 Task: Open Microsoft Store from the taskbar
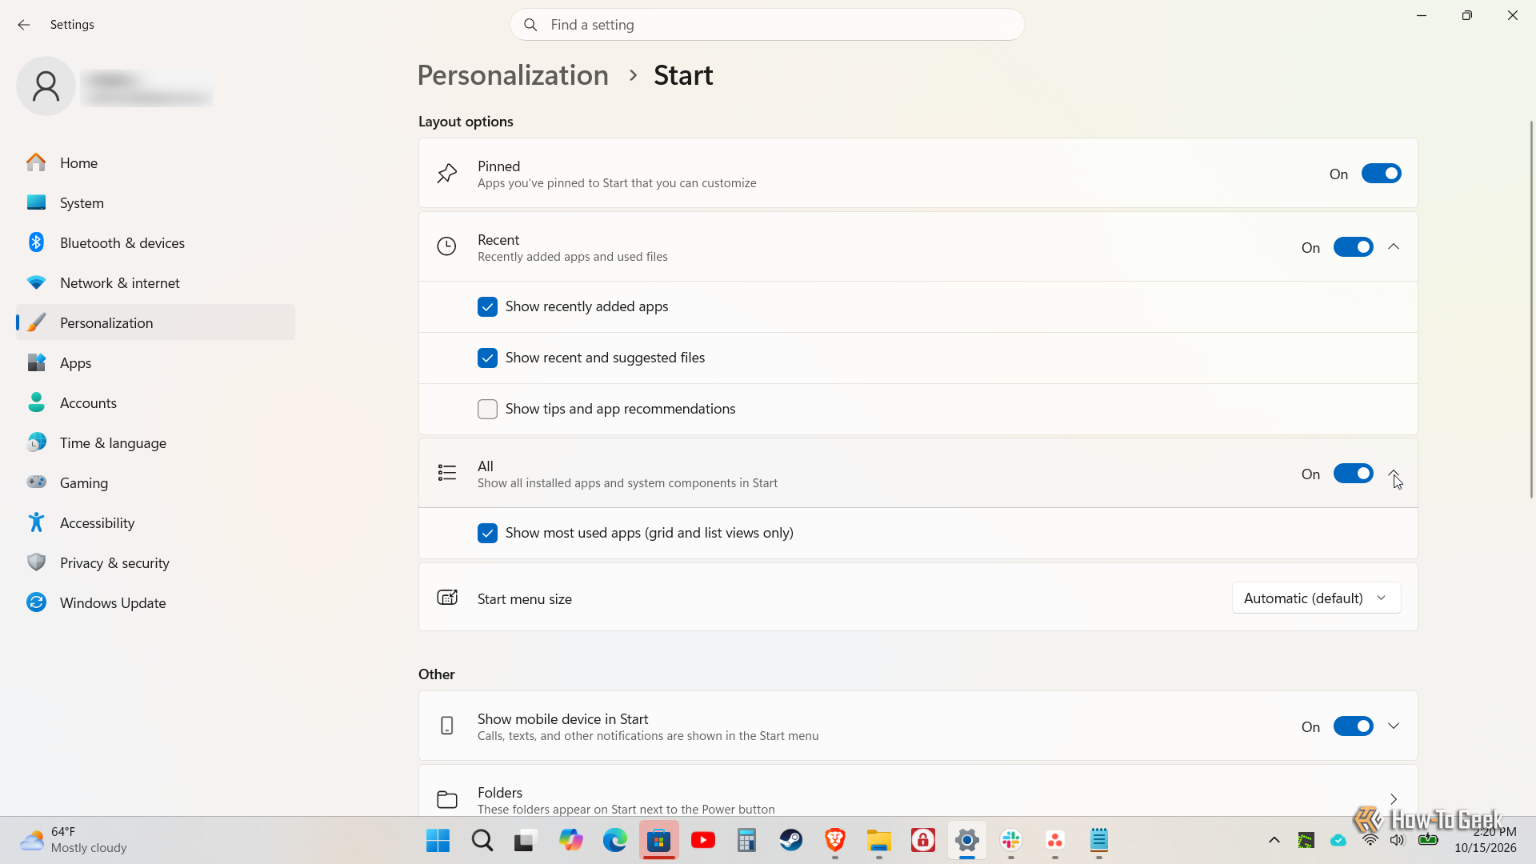click(x=659, y=841)
